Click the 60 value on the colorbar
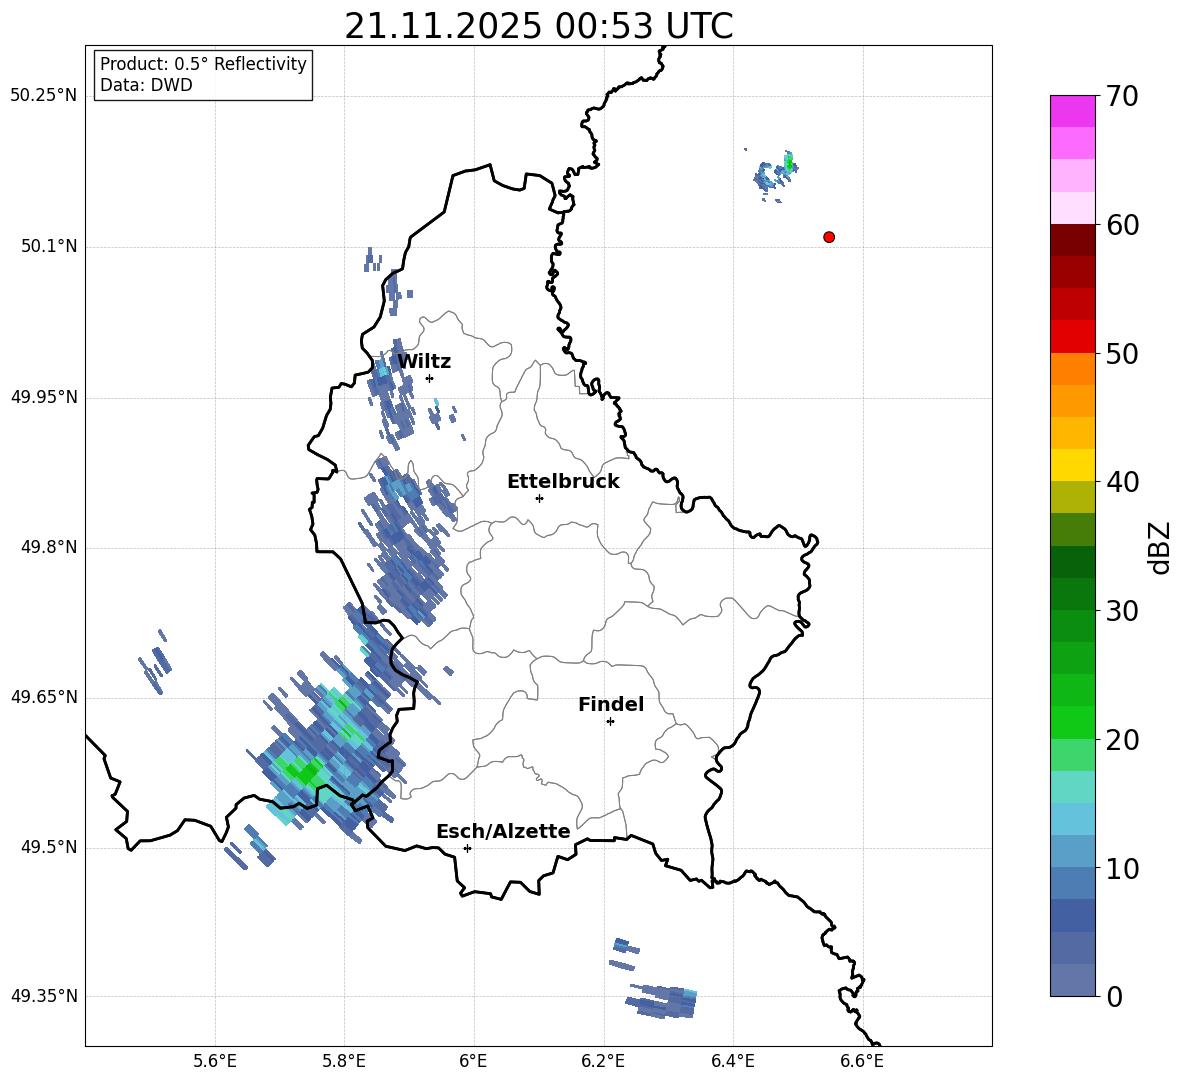The height and width of the screenshot is (1081, 1184). click(x=1122, y=225)
